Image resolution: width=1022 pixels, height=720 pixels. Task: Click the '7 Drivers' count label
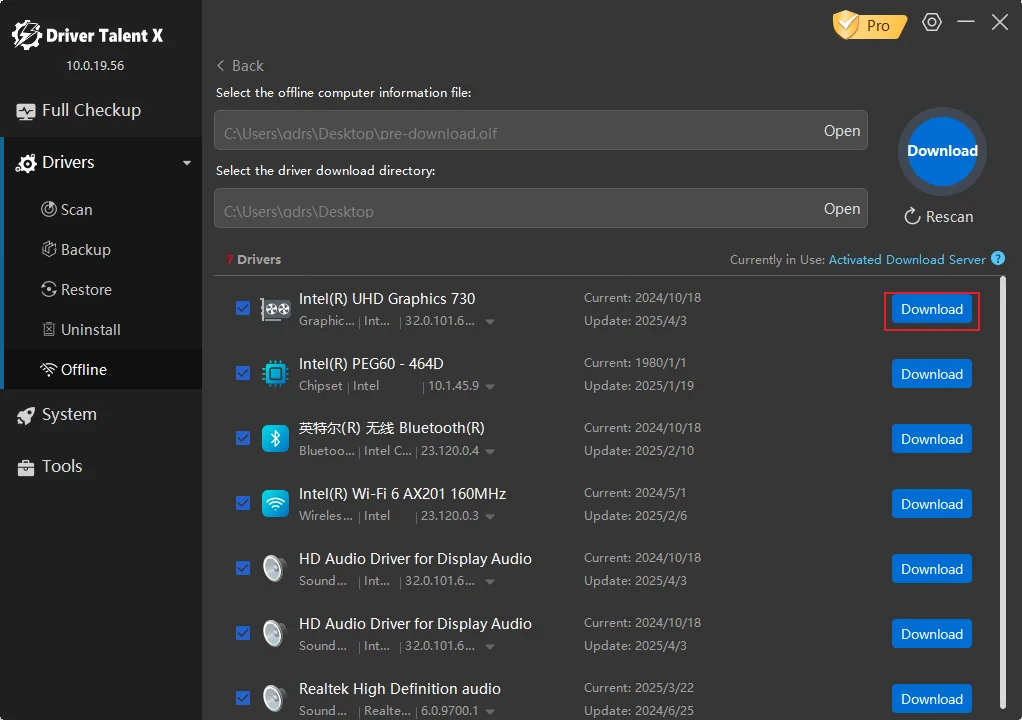[x=254, y=259]
